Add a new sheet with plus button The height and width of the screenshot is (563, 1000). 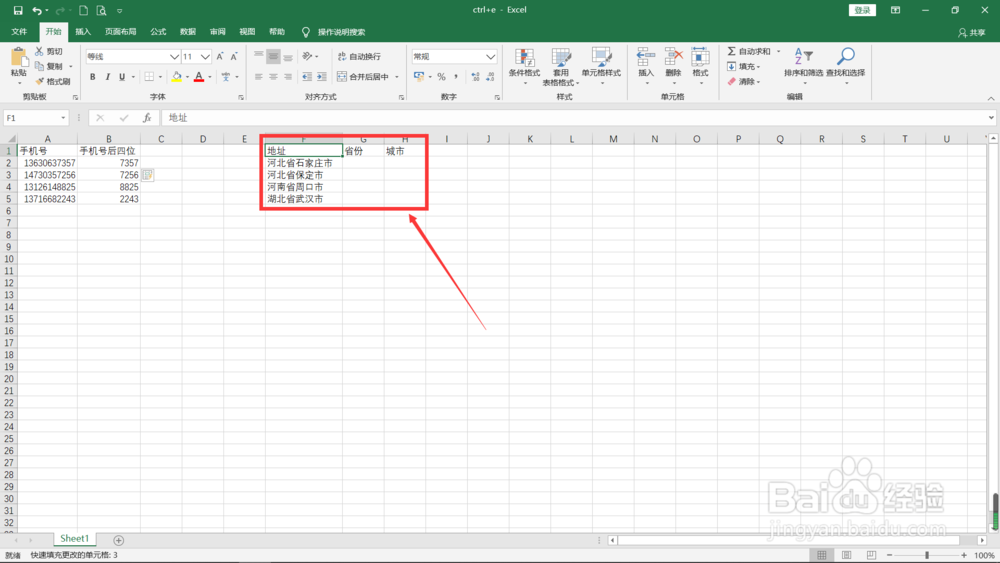coord(119,540)
